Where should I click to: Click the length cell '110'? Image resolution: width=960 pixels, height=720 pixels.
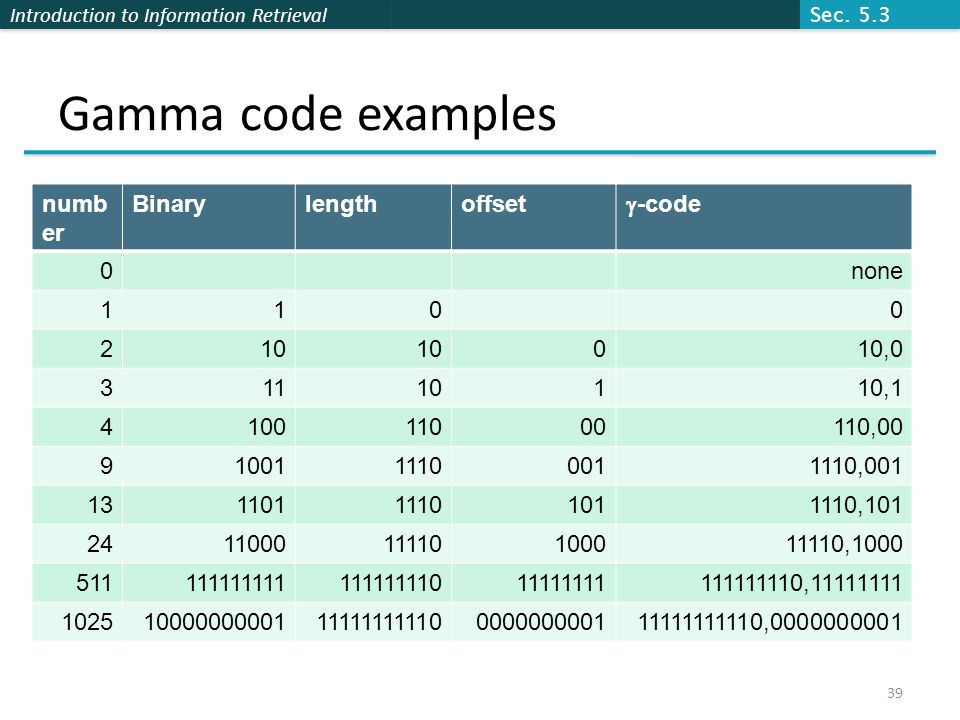tap(373, 427)
